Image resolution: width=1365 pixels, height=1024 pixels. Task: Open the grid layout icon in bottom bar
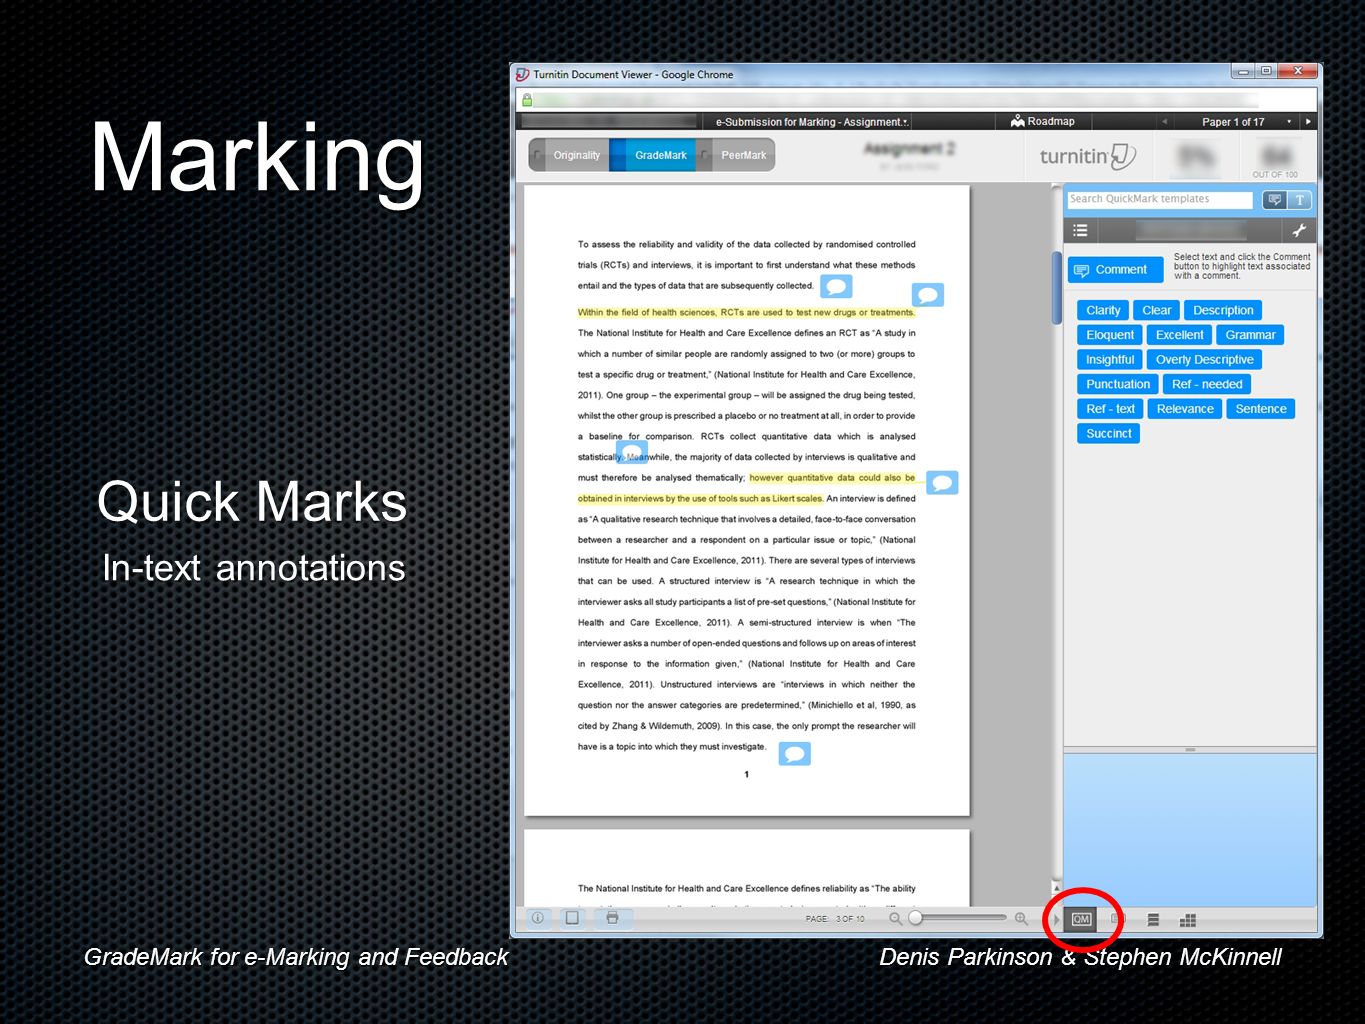pos(1188,920)
